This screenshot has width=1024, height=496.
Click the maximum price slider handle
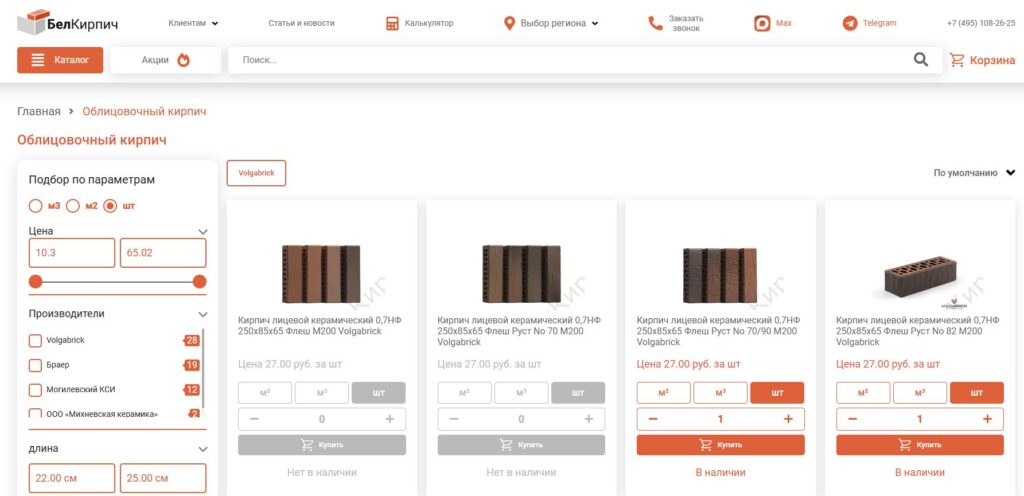click(200, 282)
